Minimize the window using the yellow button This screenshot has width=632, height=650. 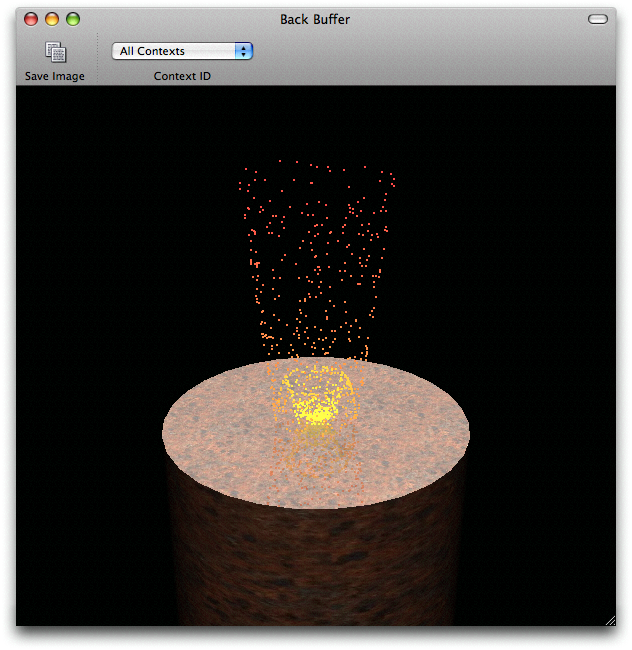(52, 19)
